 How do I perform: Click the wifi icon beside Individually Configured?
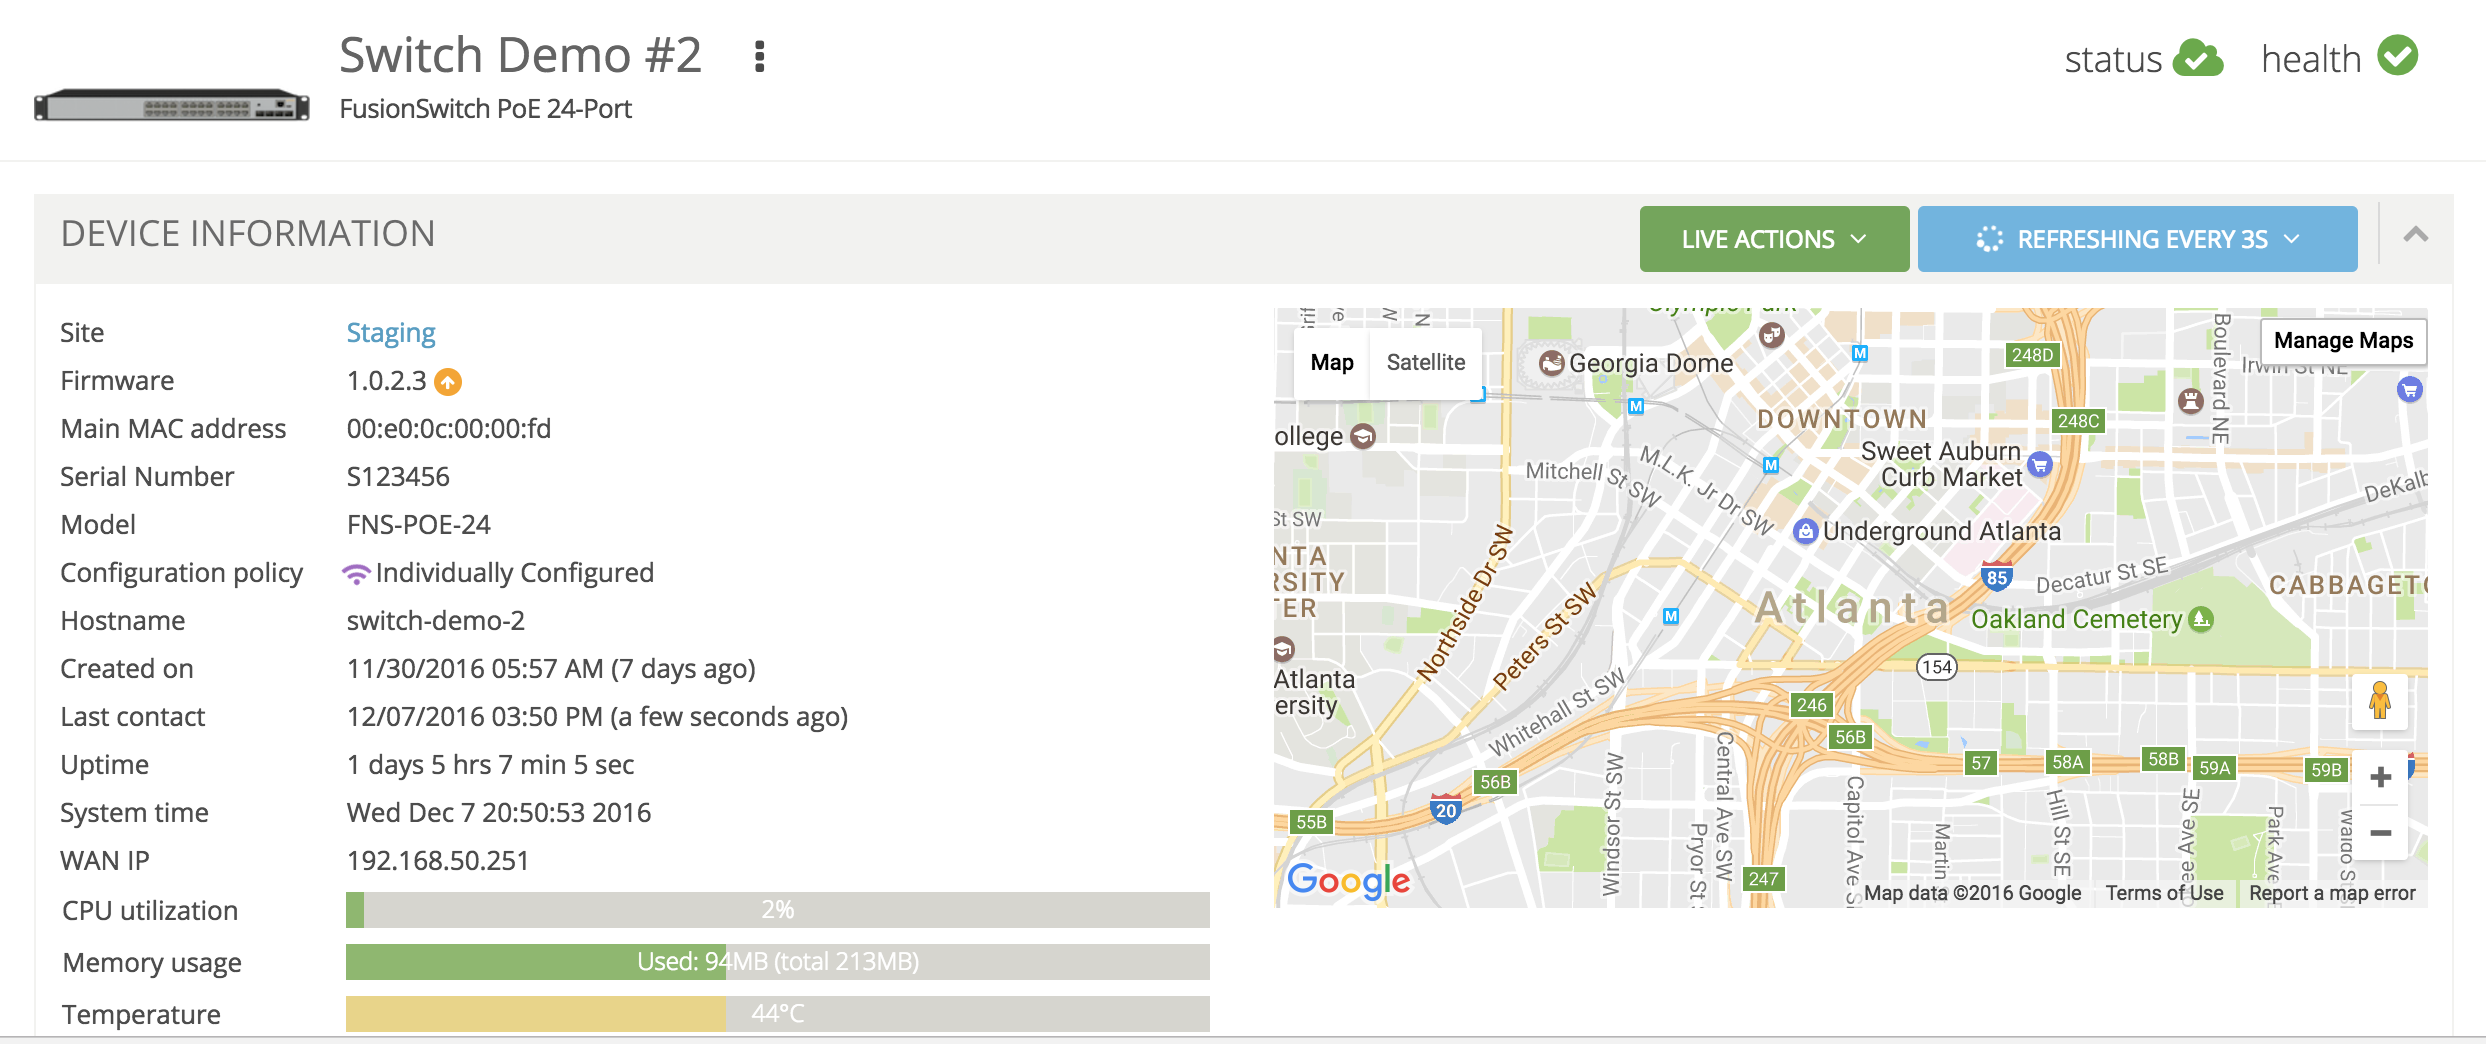[x=356, y=574]
